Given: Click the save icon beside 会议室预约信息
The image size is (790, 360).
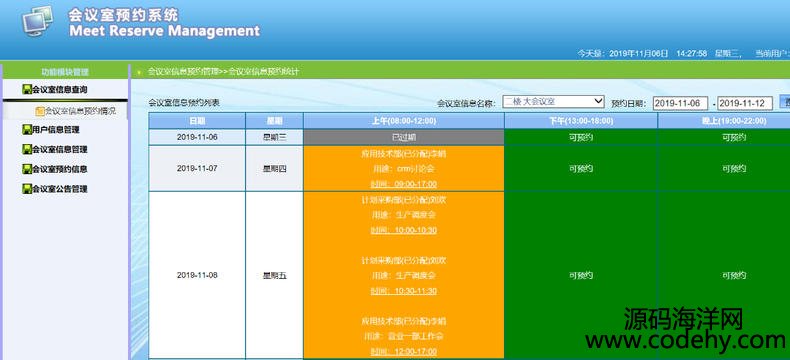Looking at the screenshot, I should (x=27, y=169).
